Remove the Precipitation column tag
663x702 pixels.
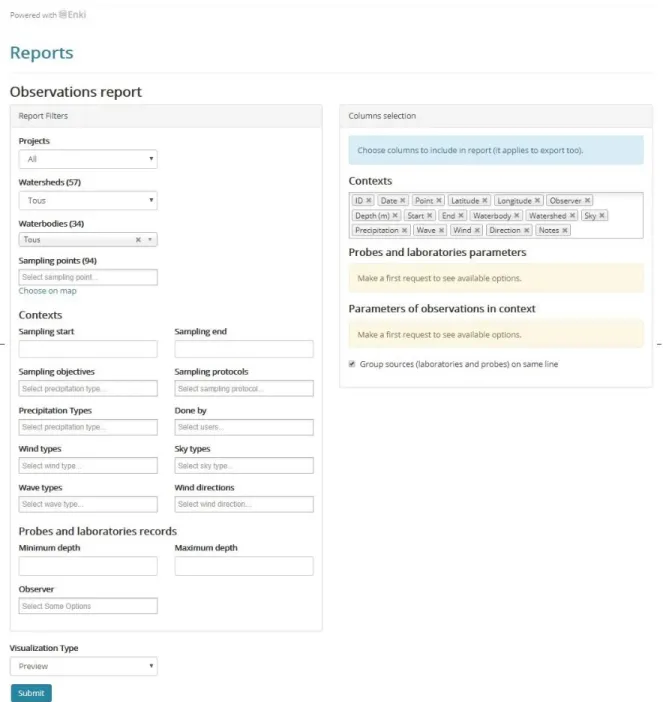point(404,230)
